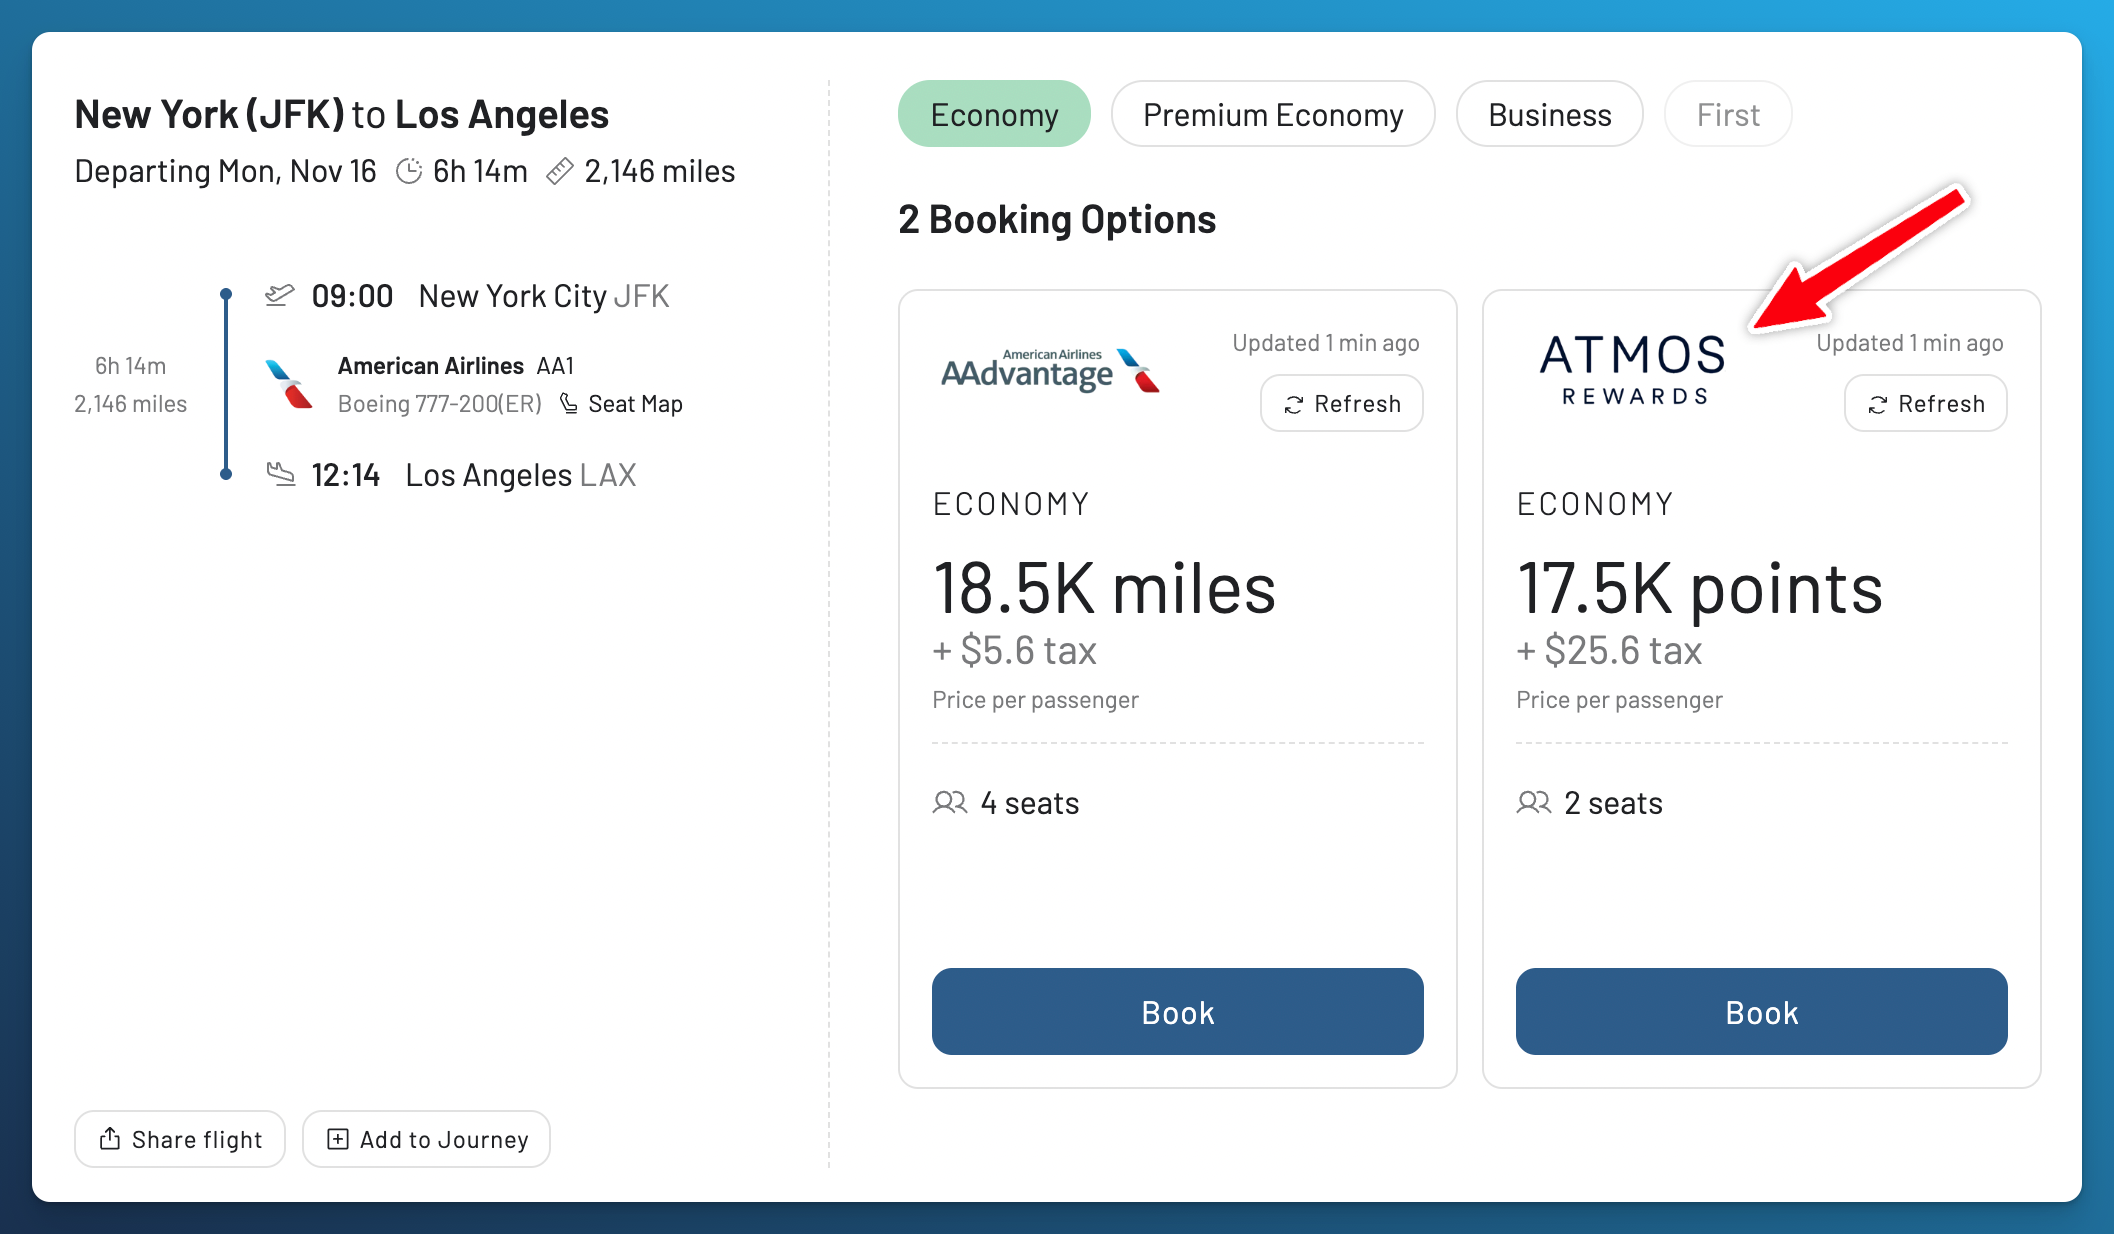Click the '2 Booking Options' heading
Viewport: 2114px width, 1234px height.
click(1057, 219)
